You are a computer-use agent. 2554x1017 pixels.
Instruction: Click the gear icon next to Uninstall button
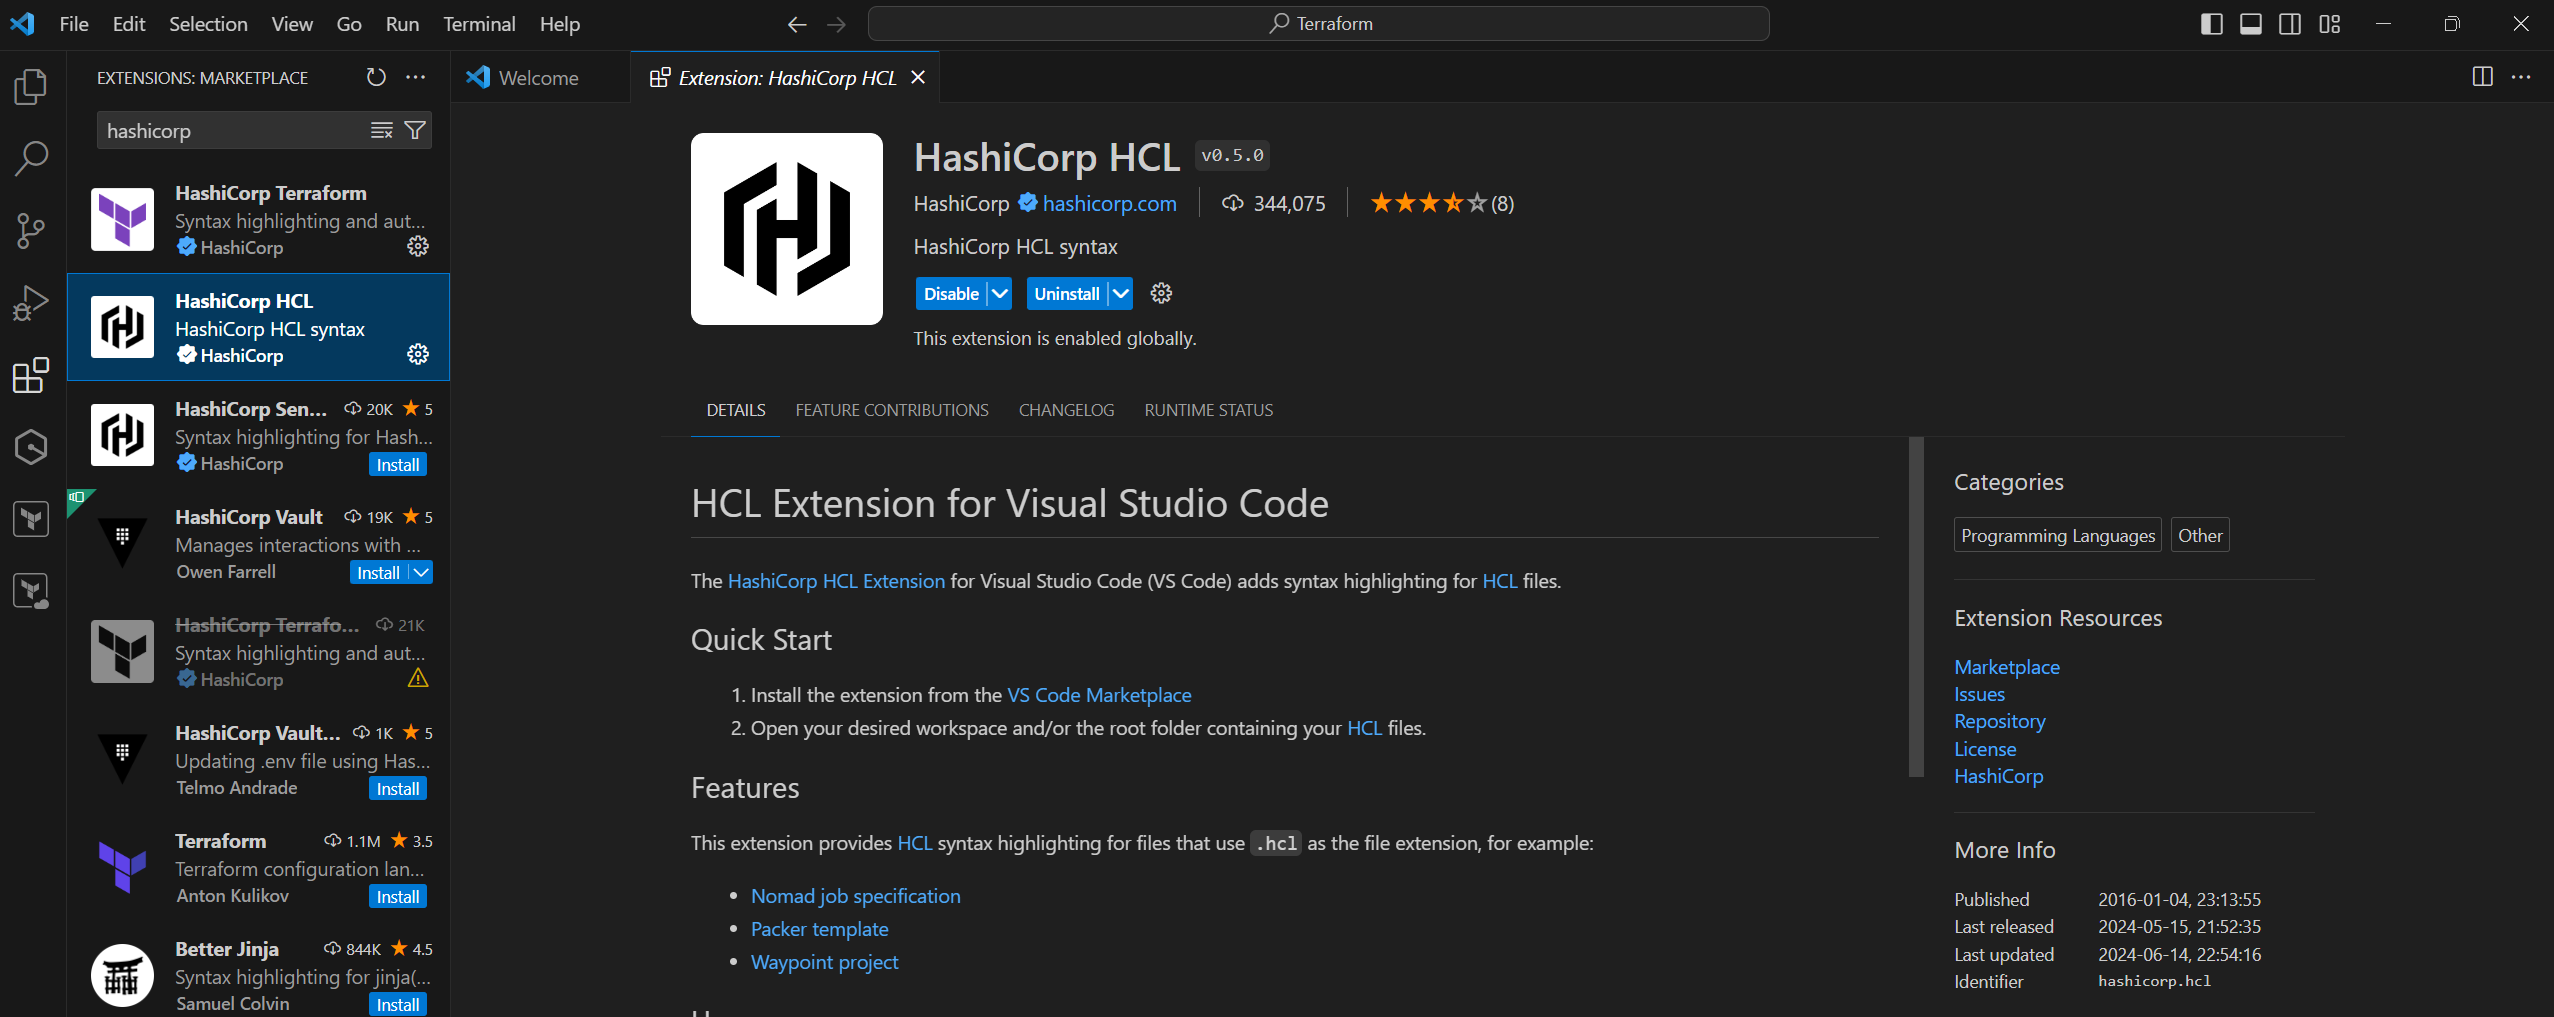click(1161, 293)
